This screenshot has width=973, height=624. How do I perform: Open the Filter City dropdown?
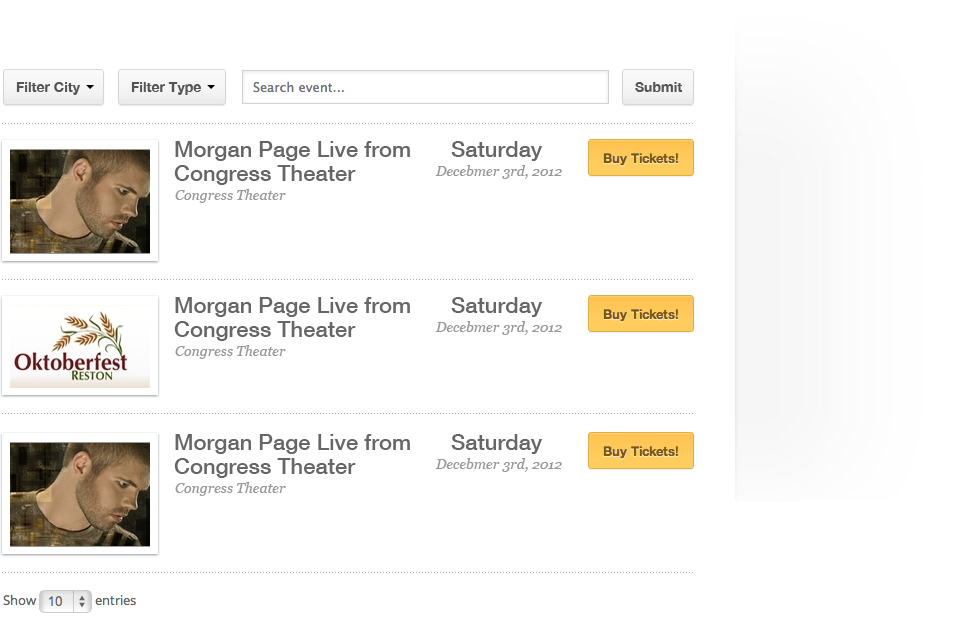pos(53,87)
